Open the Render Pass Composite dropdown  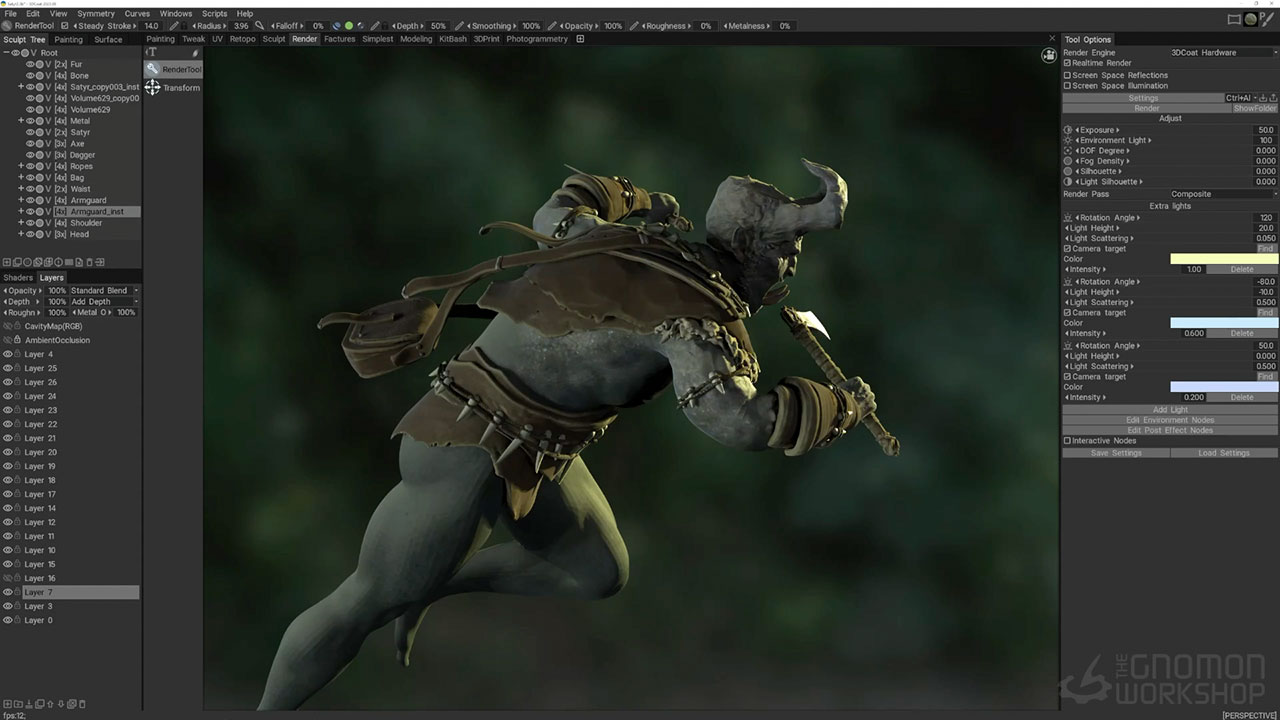[1223, 194]
